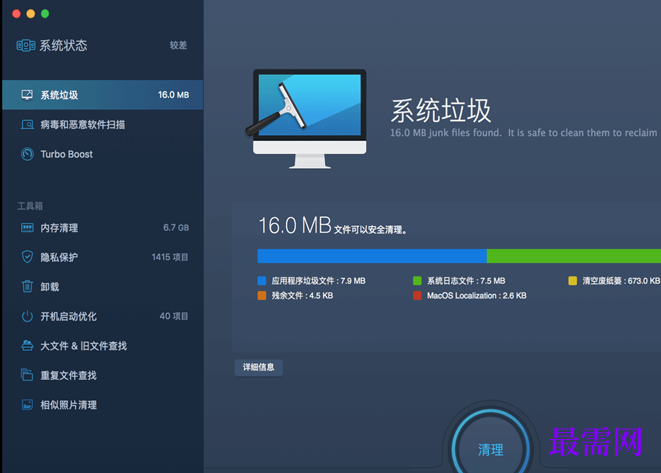This screenshot has height=473, width=661.
Task: Start cleaning with the 清理 button
Action: tap(490, 449)
